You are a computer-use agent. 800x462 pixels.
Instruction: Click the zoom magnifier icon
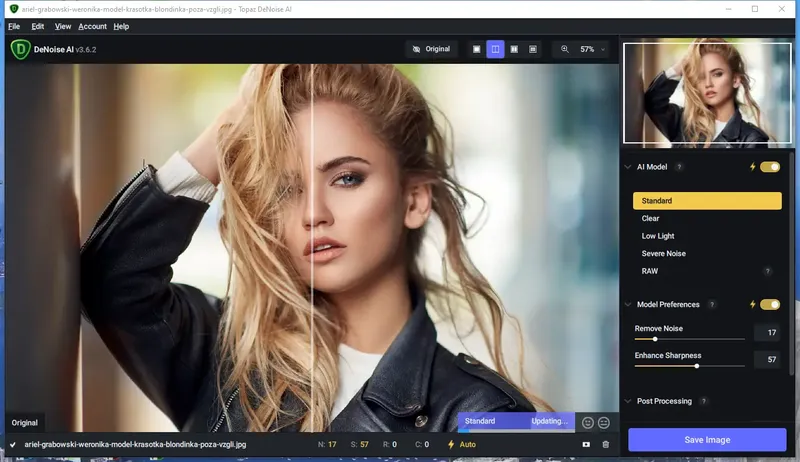click(565, 49)
